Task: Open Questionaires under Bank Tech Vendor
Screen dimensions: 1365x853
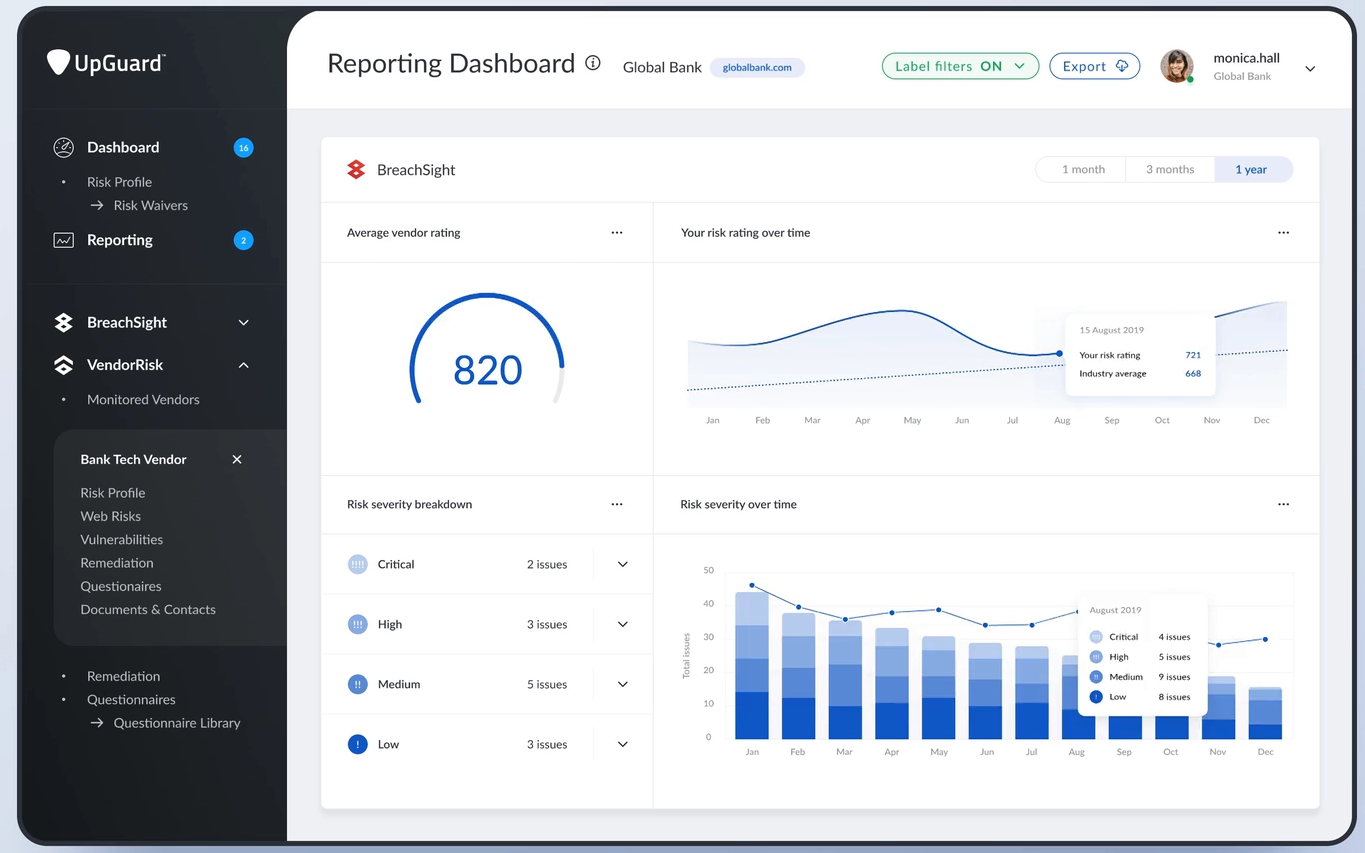Action: click(121, 586)
